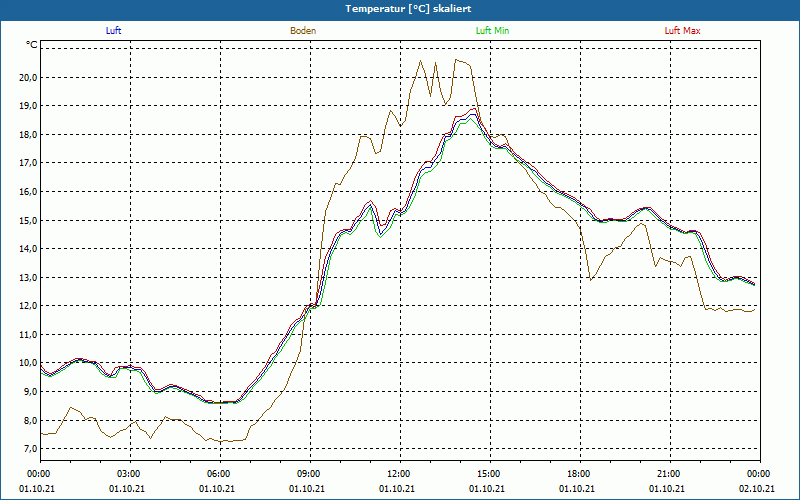This screenshot has height=500, width=800.
Task: Click the red 'Luft Max' legend label
Action: click(682, 31)
